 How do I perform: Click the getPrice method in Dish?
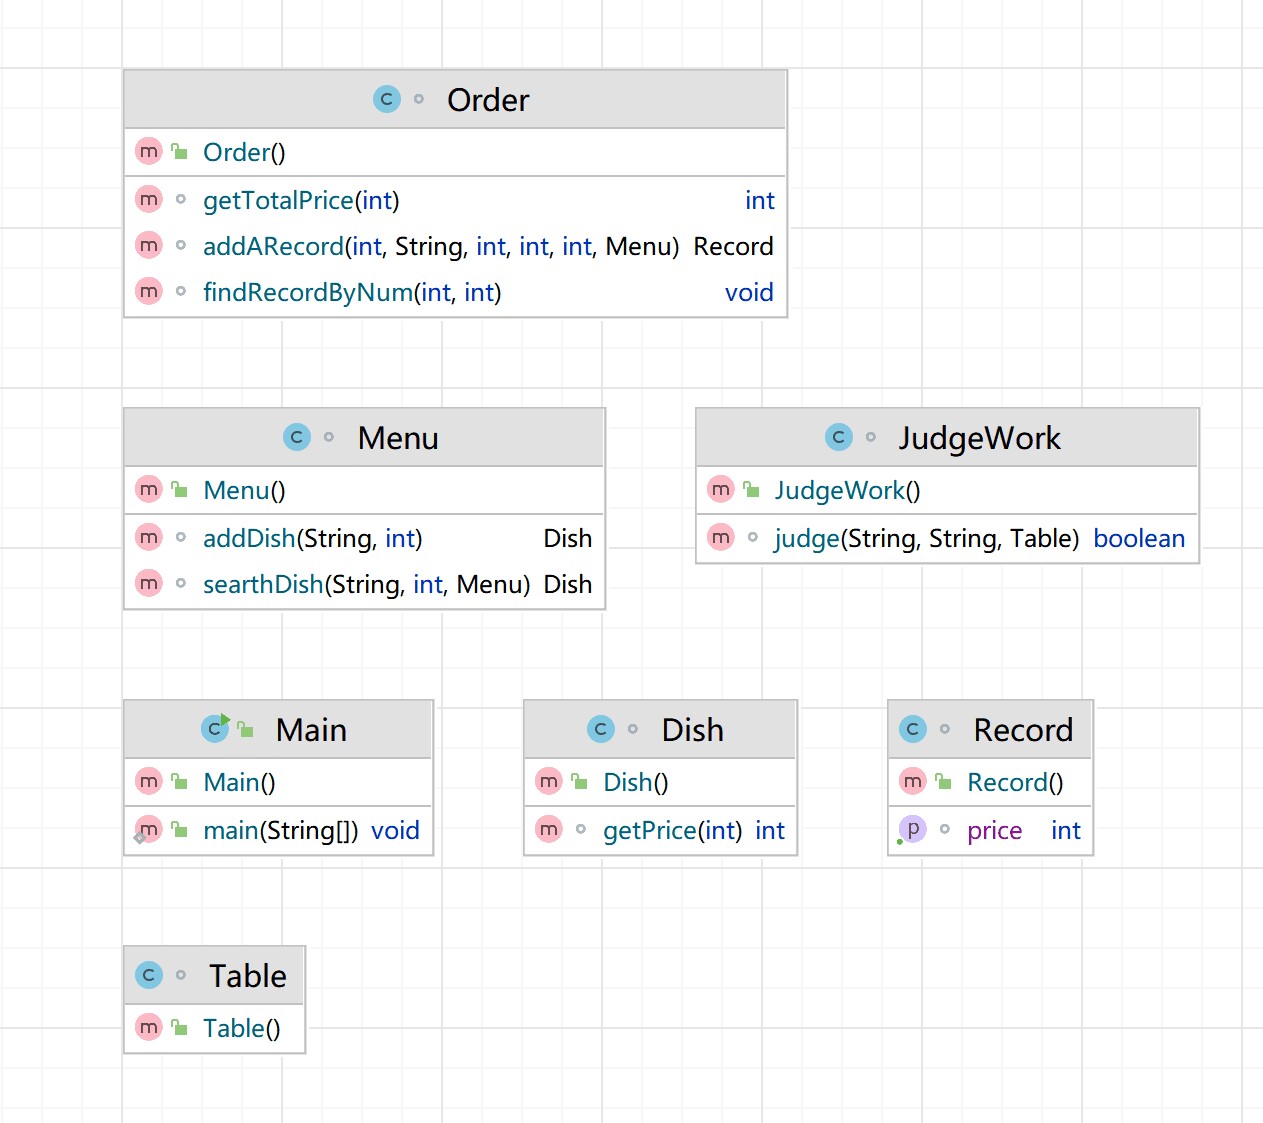649,830
